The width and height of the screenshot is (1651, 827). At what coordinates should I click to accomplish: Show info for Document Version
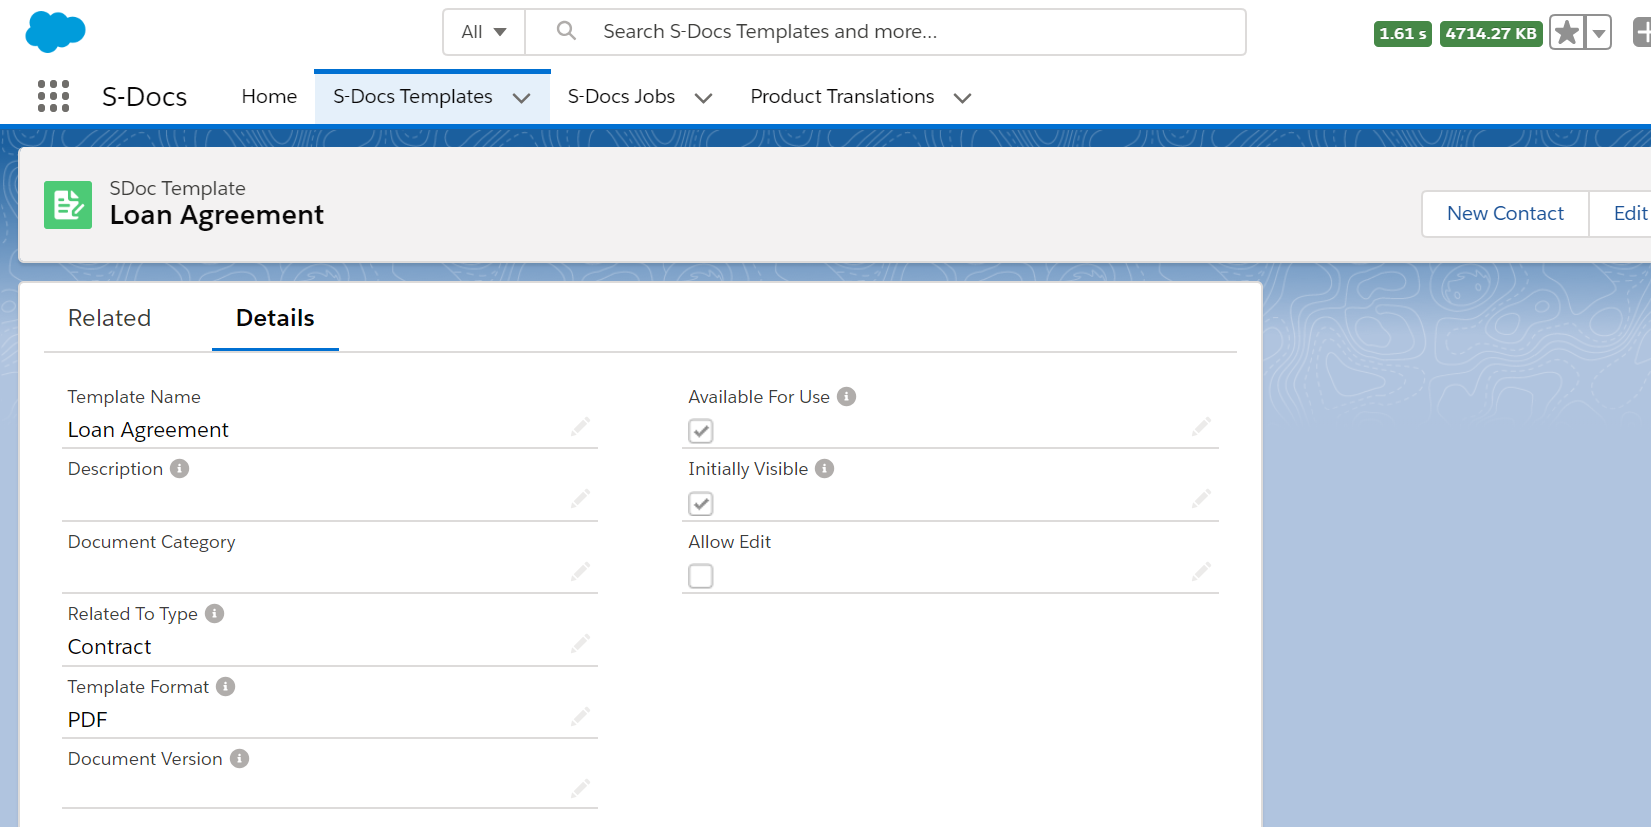239,758
